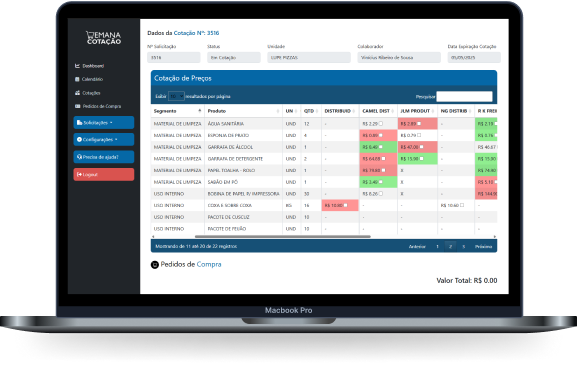Viewport: 577px width, 365px height.
Task: Click the Dashboard chart icon in sidebar
Action: pos(77,66)
